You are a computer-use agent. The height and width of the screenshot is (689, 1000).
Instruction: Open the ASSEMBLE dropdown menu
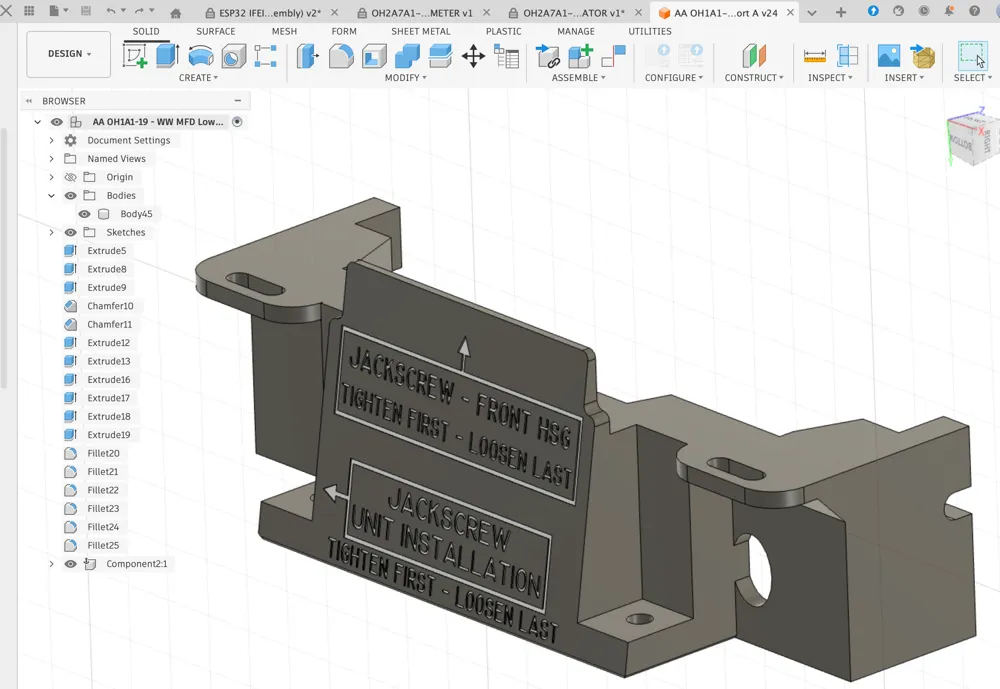(x=578, y=78)
